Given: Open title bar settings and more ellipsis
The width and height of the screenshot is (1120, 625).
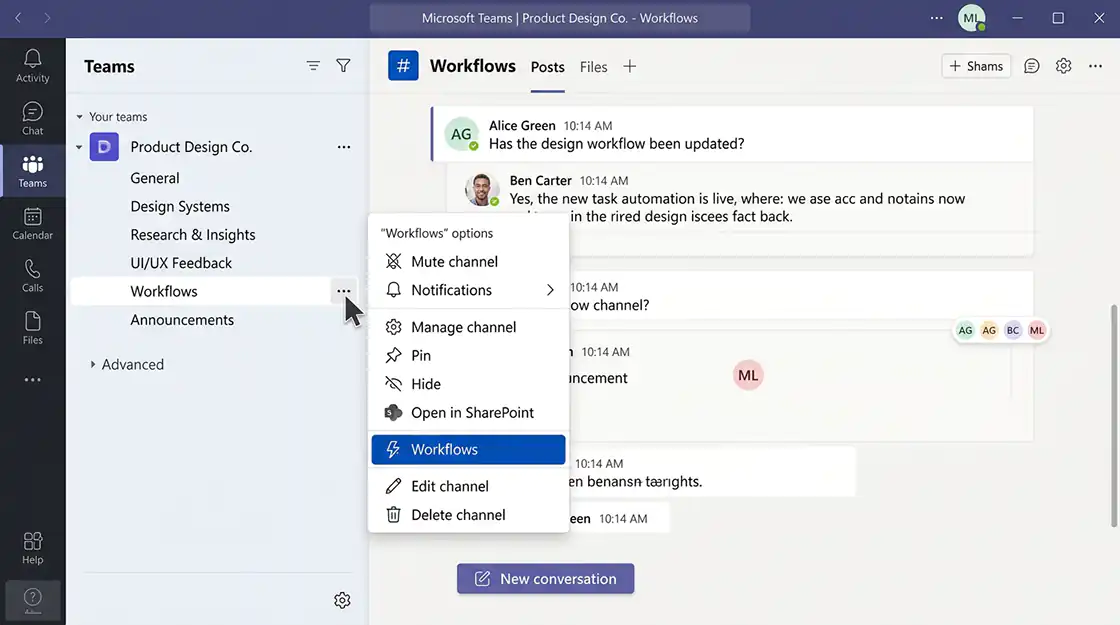Looking at the screenshot, I should [x=936, y=18].
